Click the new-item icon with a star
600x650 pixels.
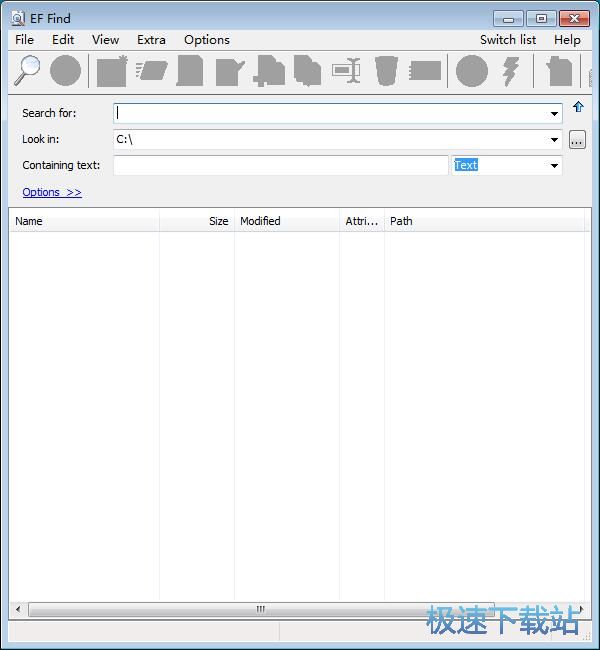click(x=112, y=71)
